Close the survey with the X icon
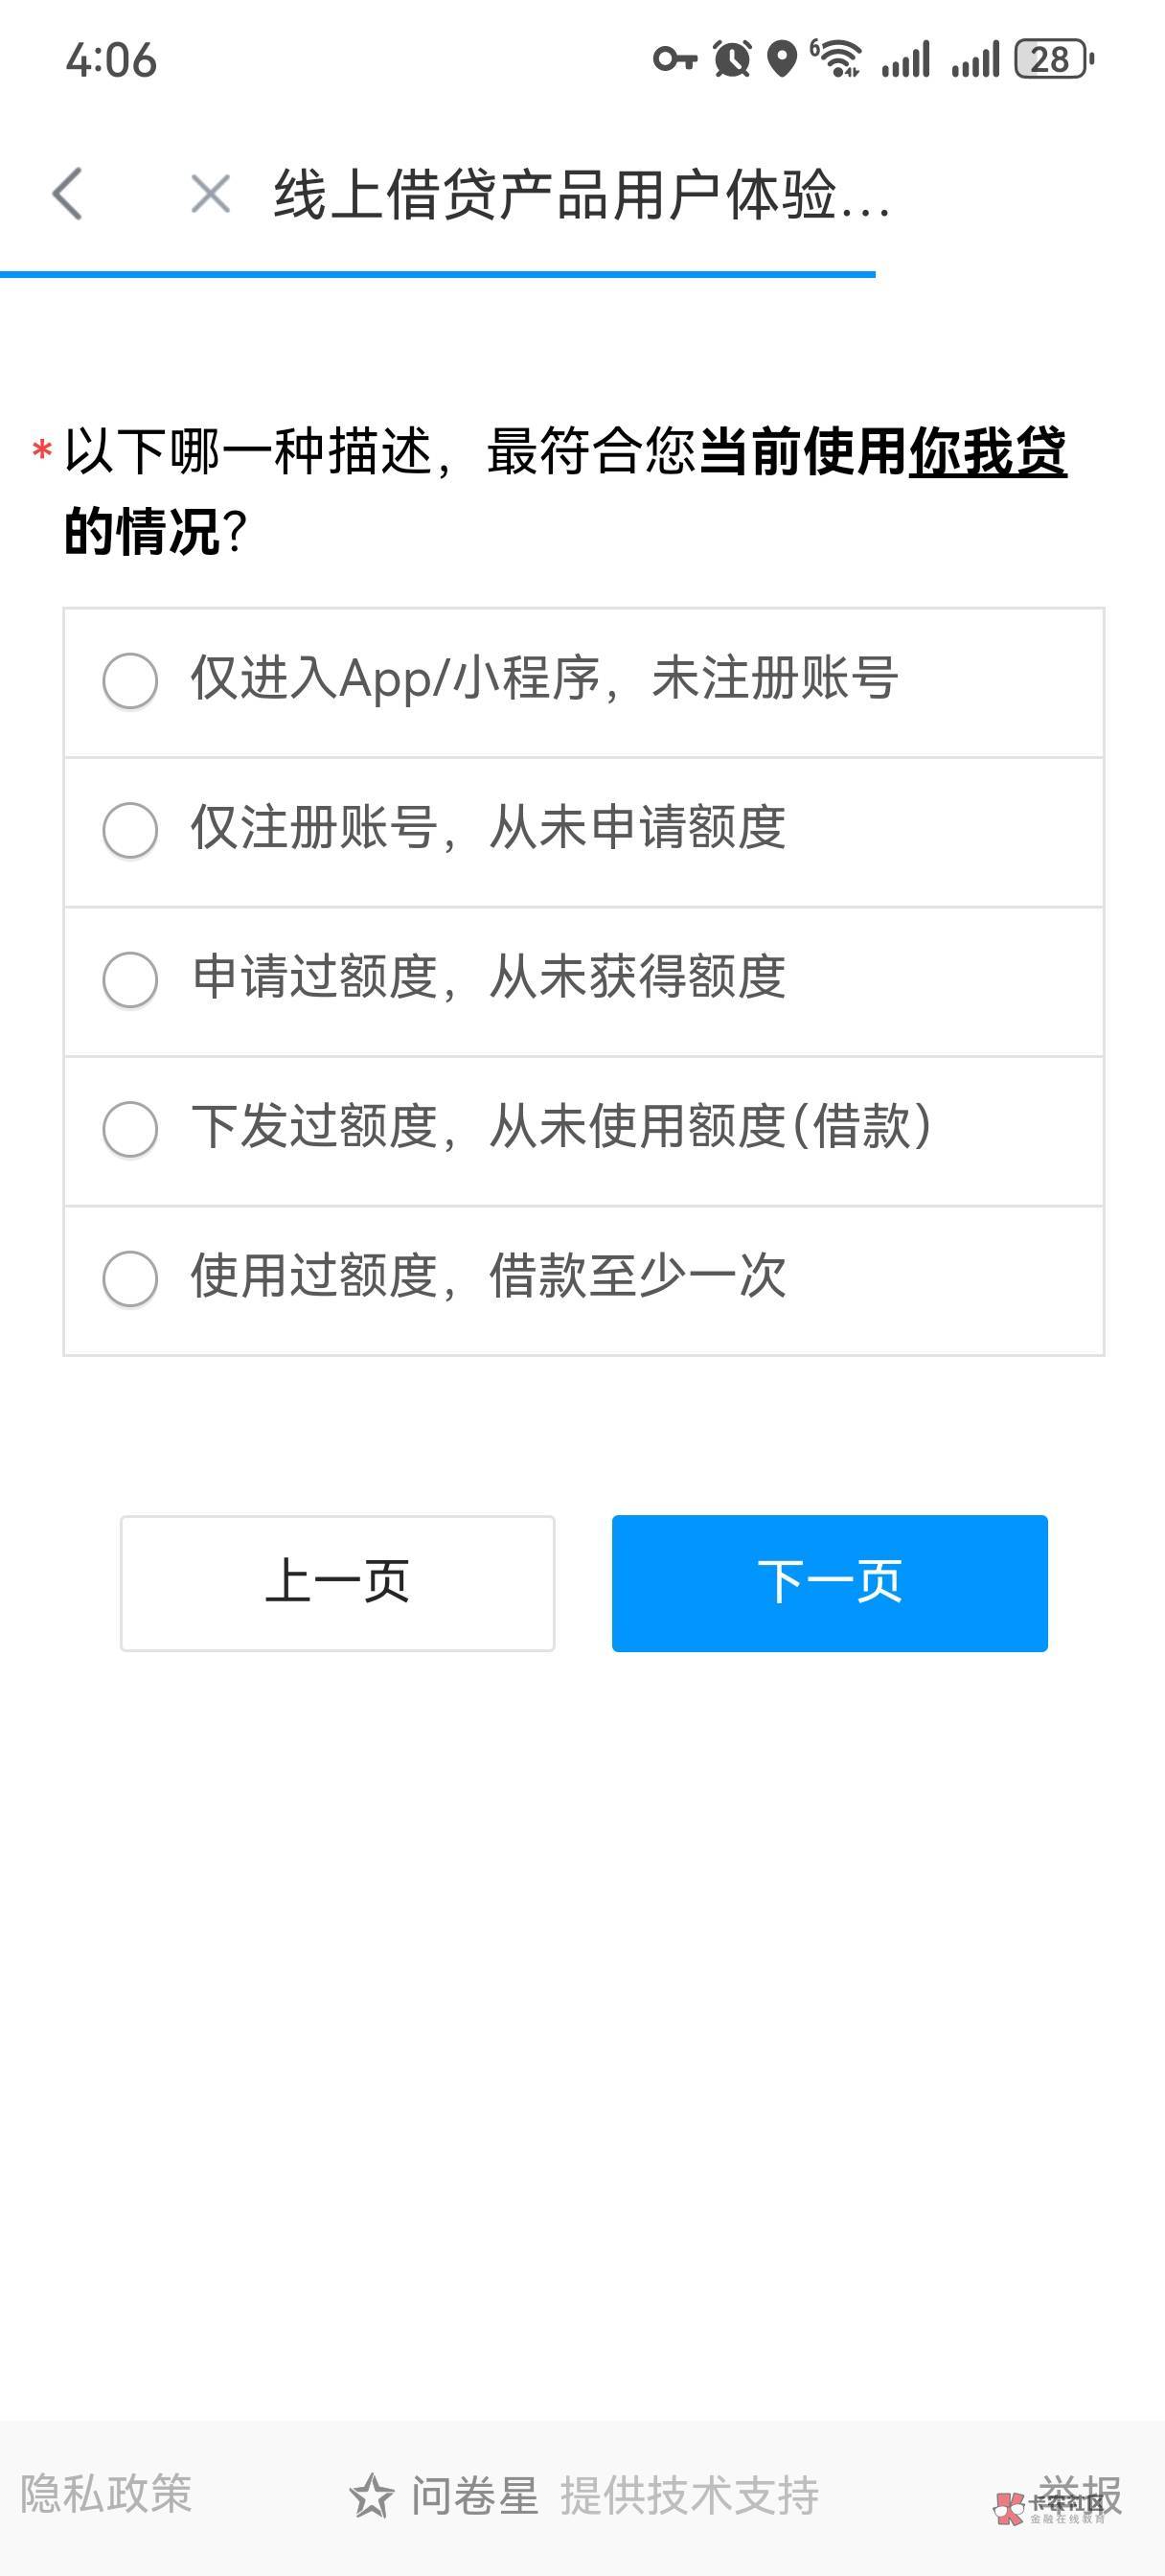This screenshot has height=2576, width=1165. point(210,194)
